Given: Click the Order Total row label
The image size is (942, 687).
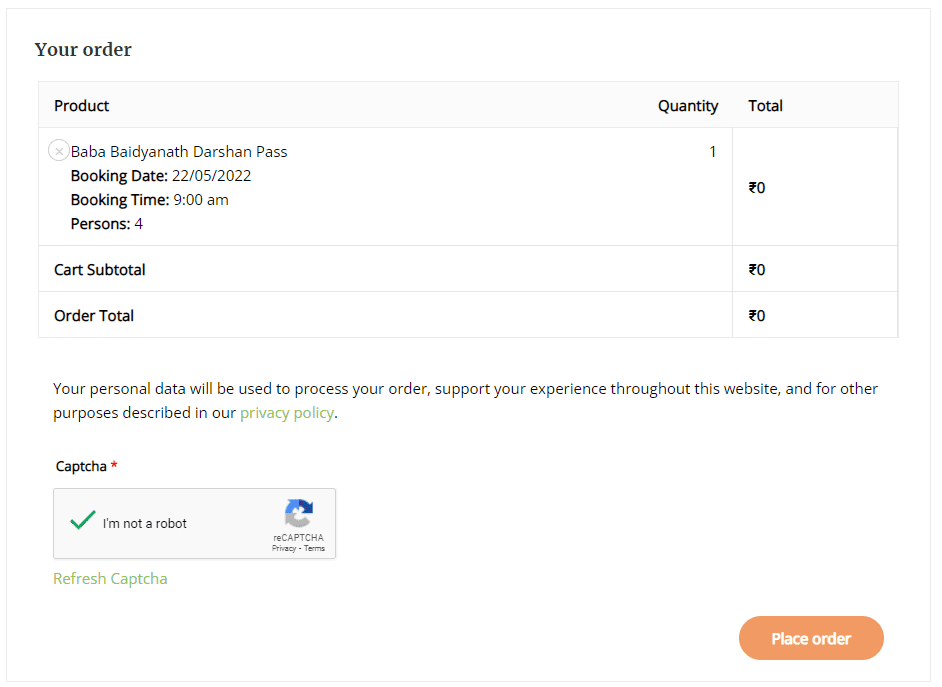Looking at the screenshot, I should pos(94,316).
